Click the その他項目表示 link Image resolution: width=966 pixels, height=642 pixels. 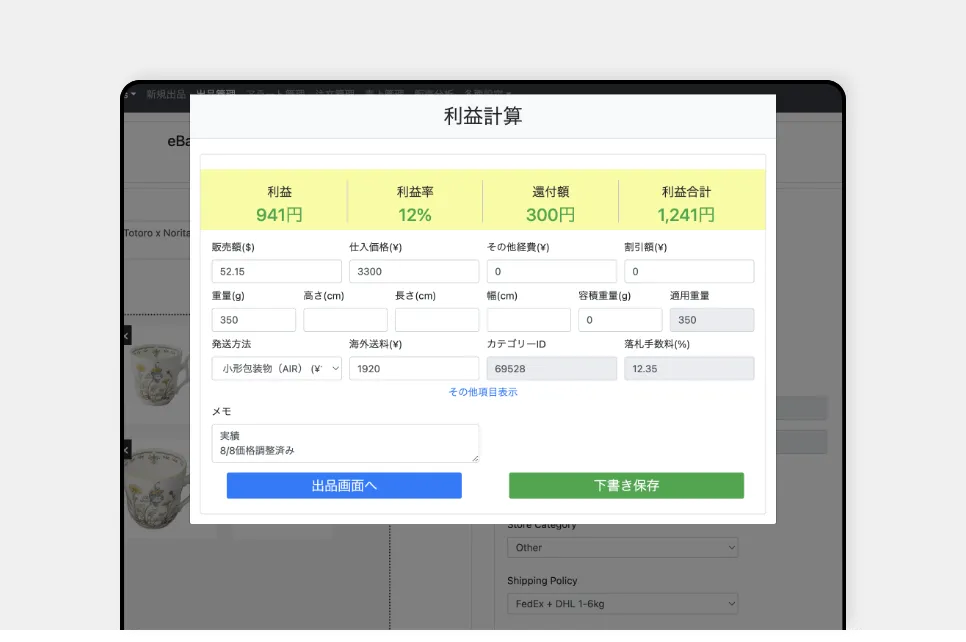[483, 392]
